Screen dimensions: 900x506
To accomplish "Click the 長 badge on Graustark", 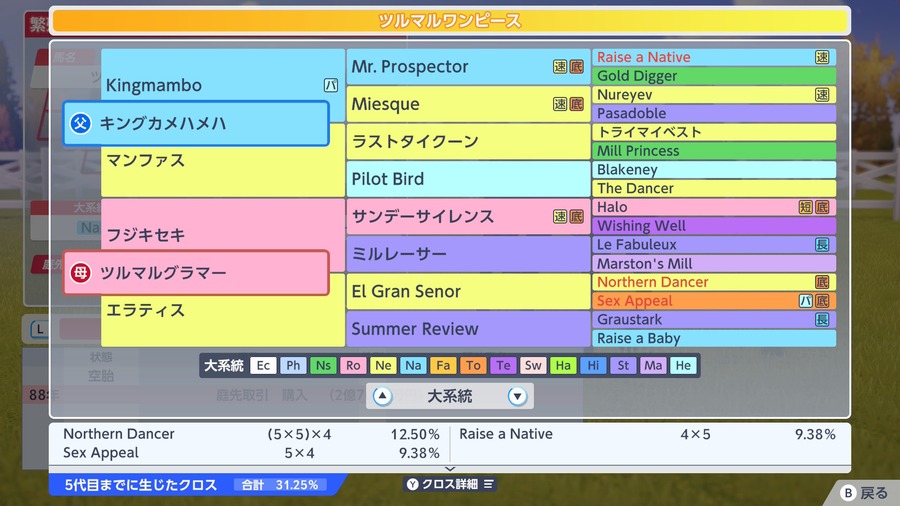I will coord(822,320).
